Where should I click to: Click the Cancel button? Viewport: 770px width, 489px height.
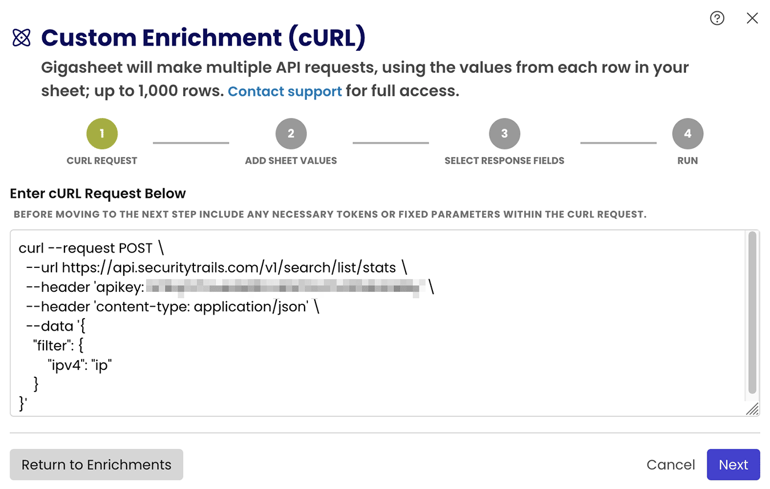click(670, 464)
